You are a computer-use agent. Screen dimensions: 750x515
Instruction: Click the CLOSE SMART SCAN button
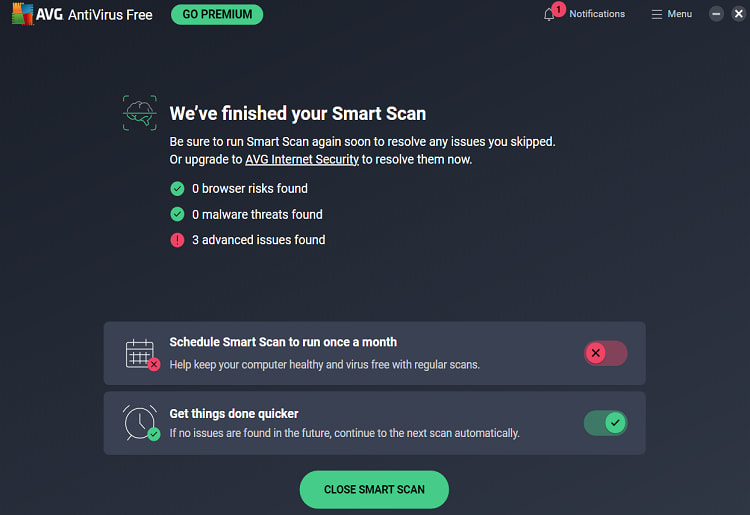pos(374,489)
